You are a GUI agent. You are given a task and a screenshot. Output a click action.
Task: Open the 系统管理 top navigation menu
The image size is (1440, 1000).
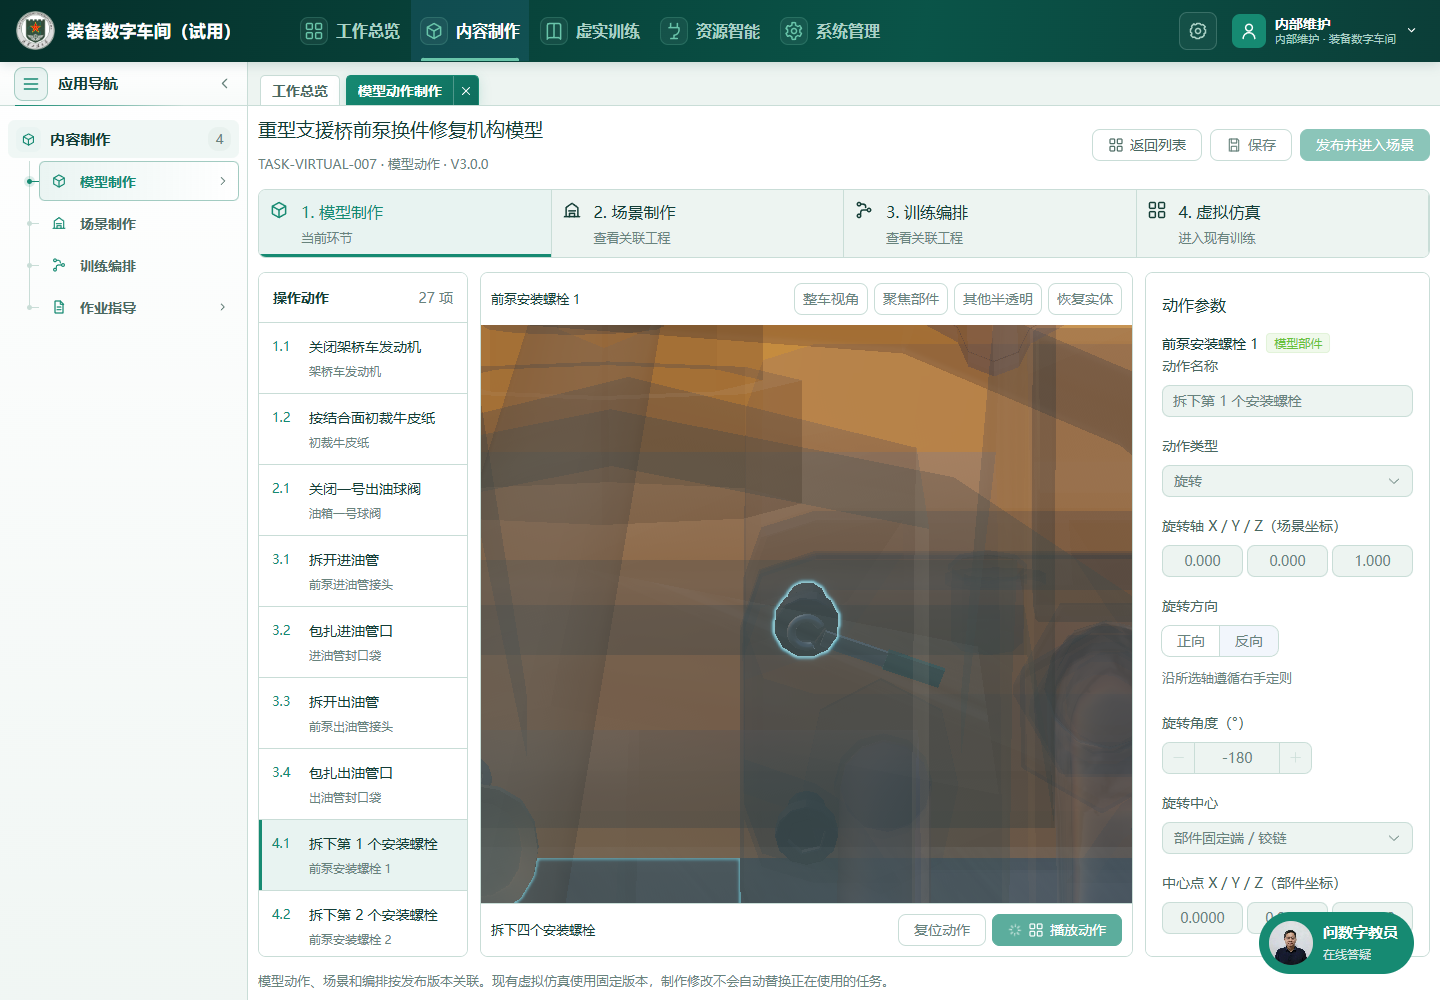(x=831, y=31)
